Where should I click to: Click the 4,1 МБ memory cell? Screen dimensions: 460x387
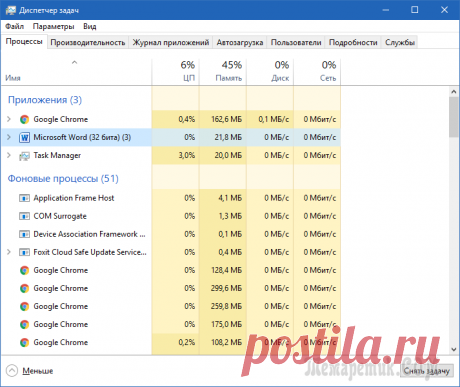coord(223,198)
